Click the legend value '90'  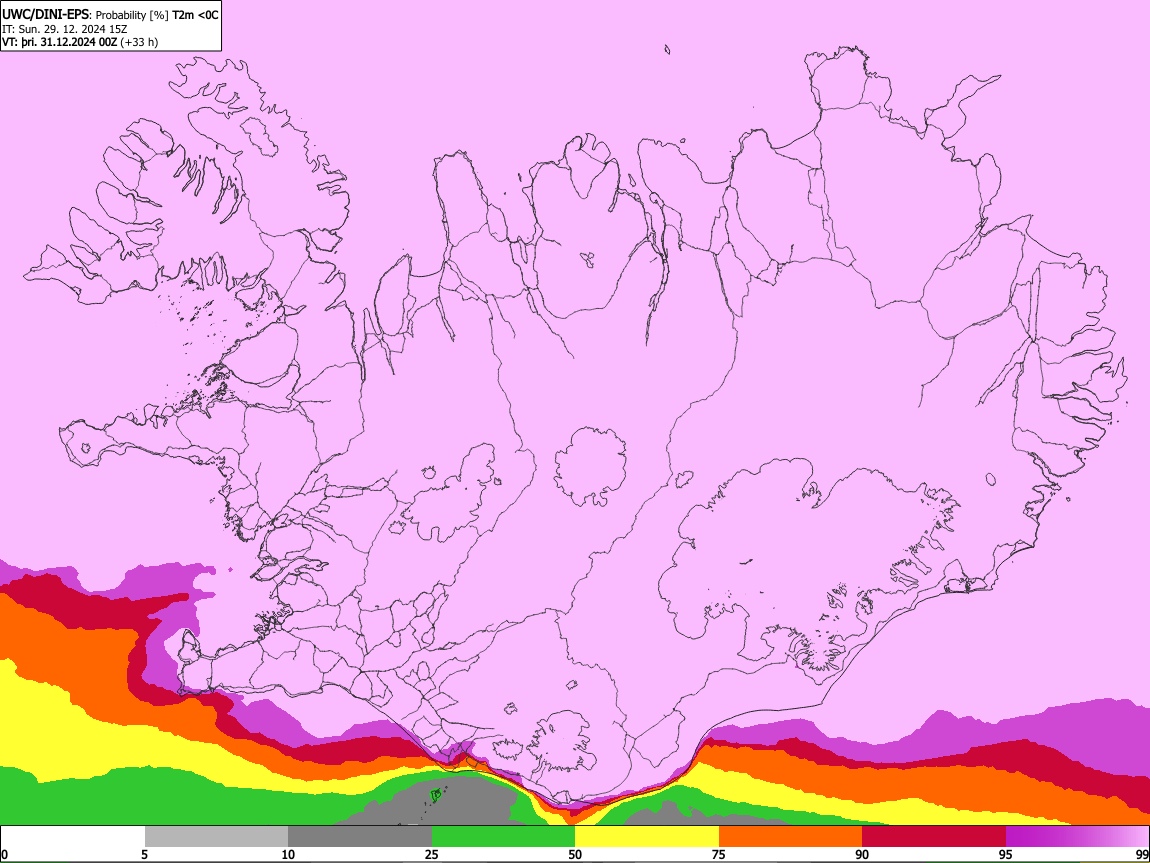[862, 855]
